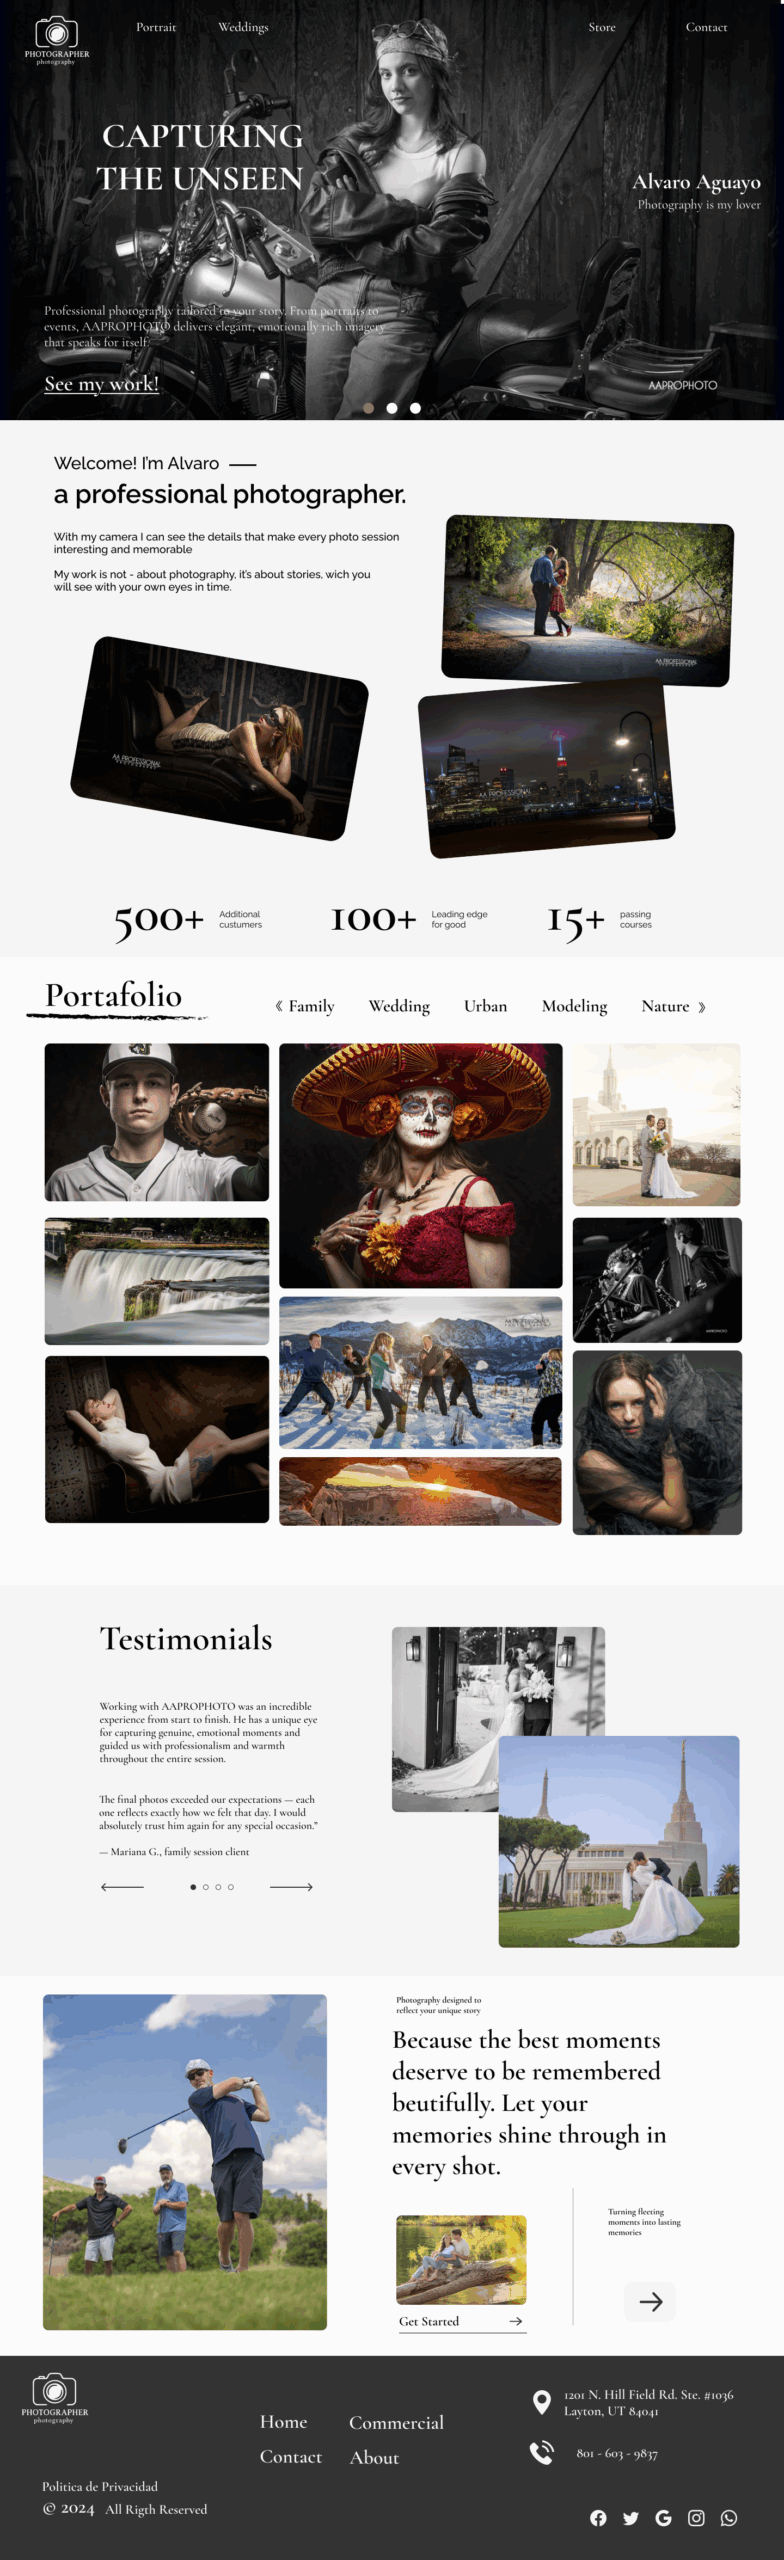Advance portfolio categories with right chevron
This screenshot has width=784, height=2560.
pyautogui.click(x=701, y=1007)
